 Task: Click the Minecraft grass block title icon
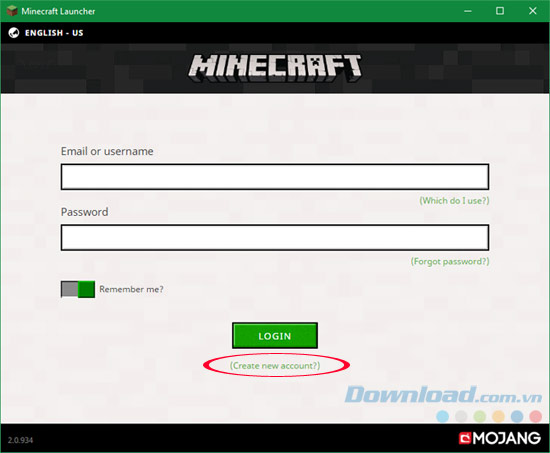(12, 11)
